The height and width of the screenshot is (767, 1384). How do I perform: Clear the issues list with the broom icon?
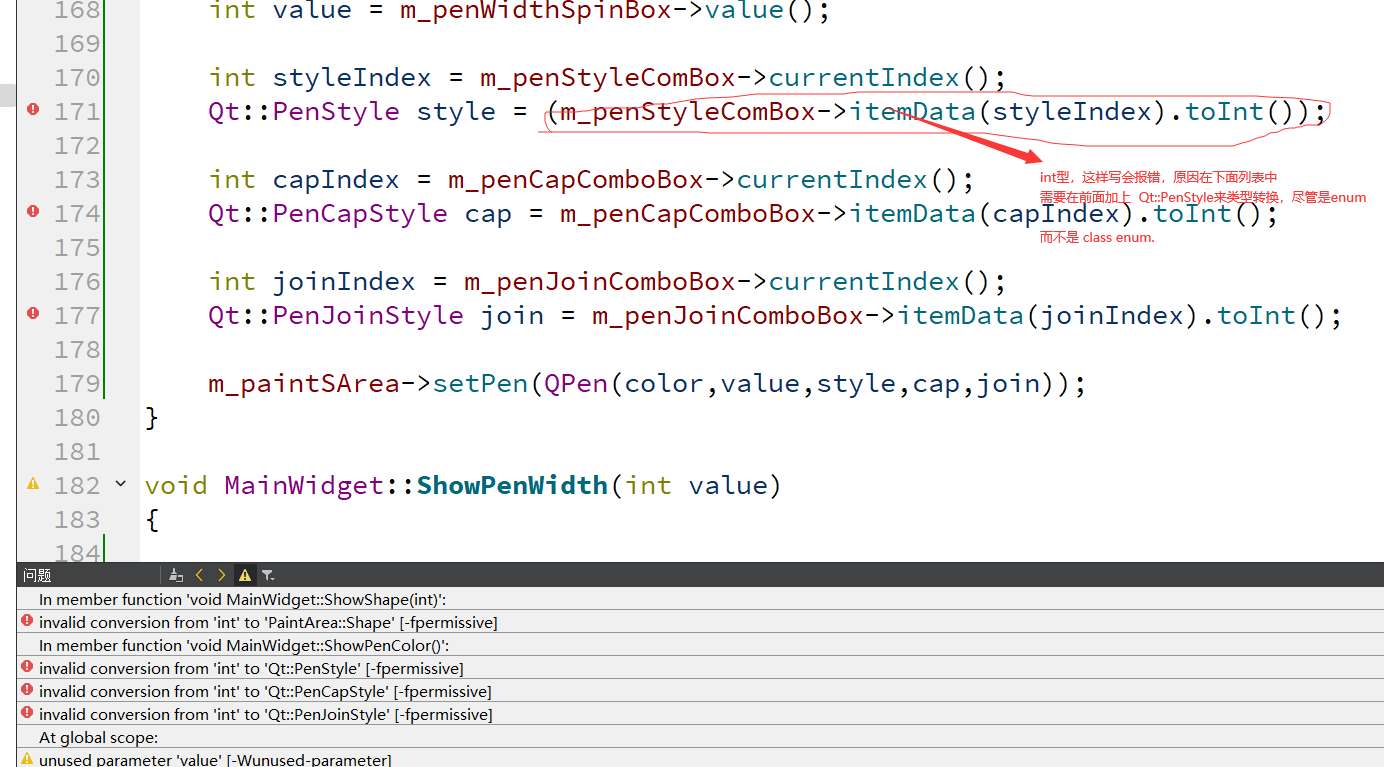coord(176,575)
